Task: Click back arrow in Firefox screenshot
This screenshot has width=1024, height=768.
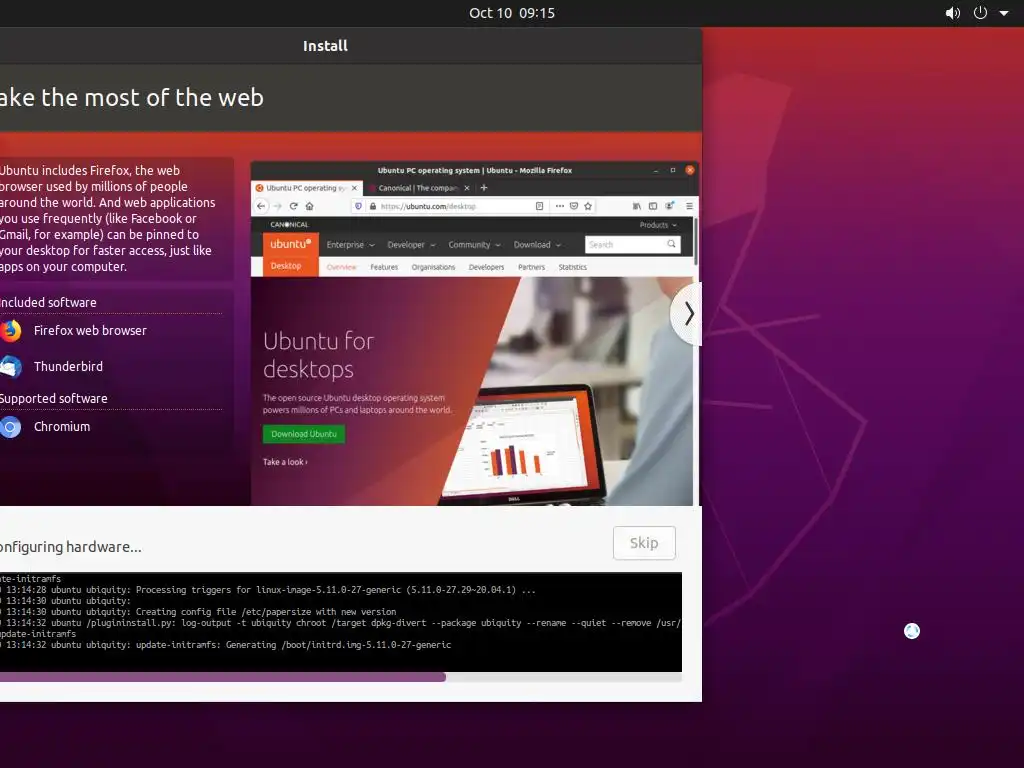Action: pyautogui.click(x=261, y=206)
